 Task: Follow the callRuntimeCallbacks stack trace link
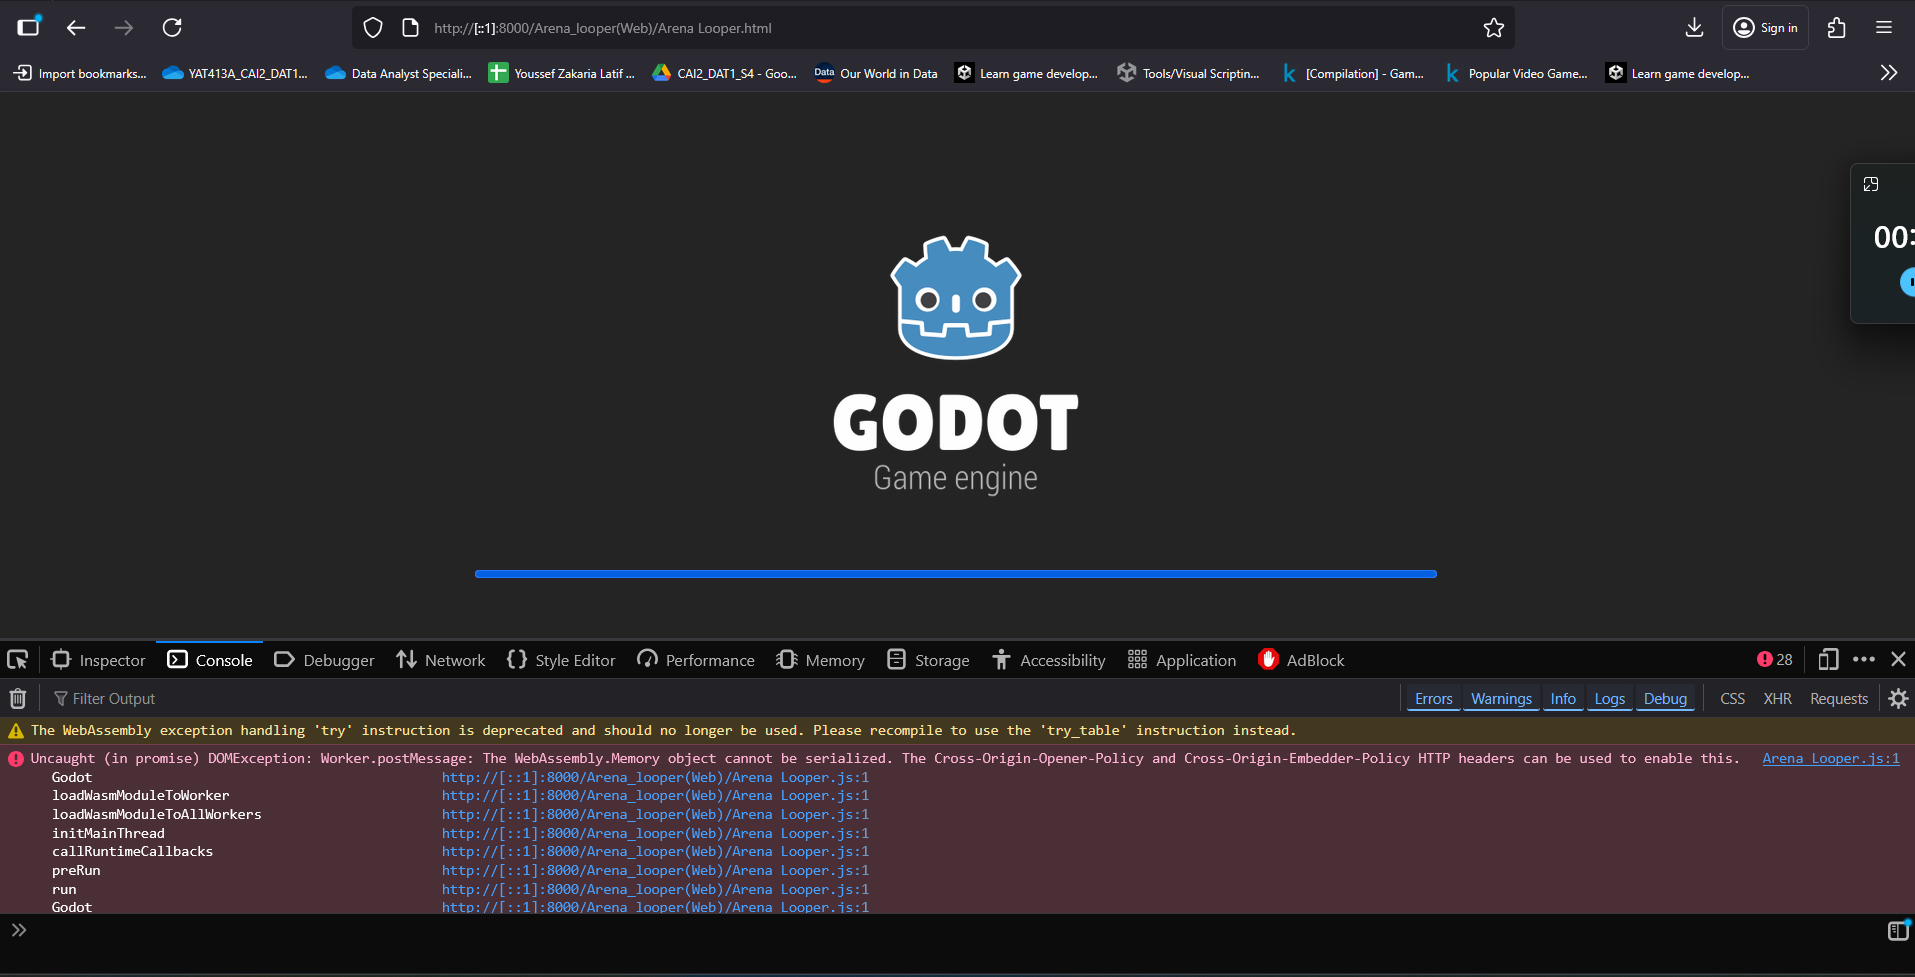[655, 852]
